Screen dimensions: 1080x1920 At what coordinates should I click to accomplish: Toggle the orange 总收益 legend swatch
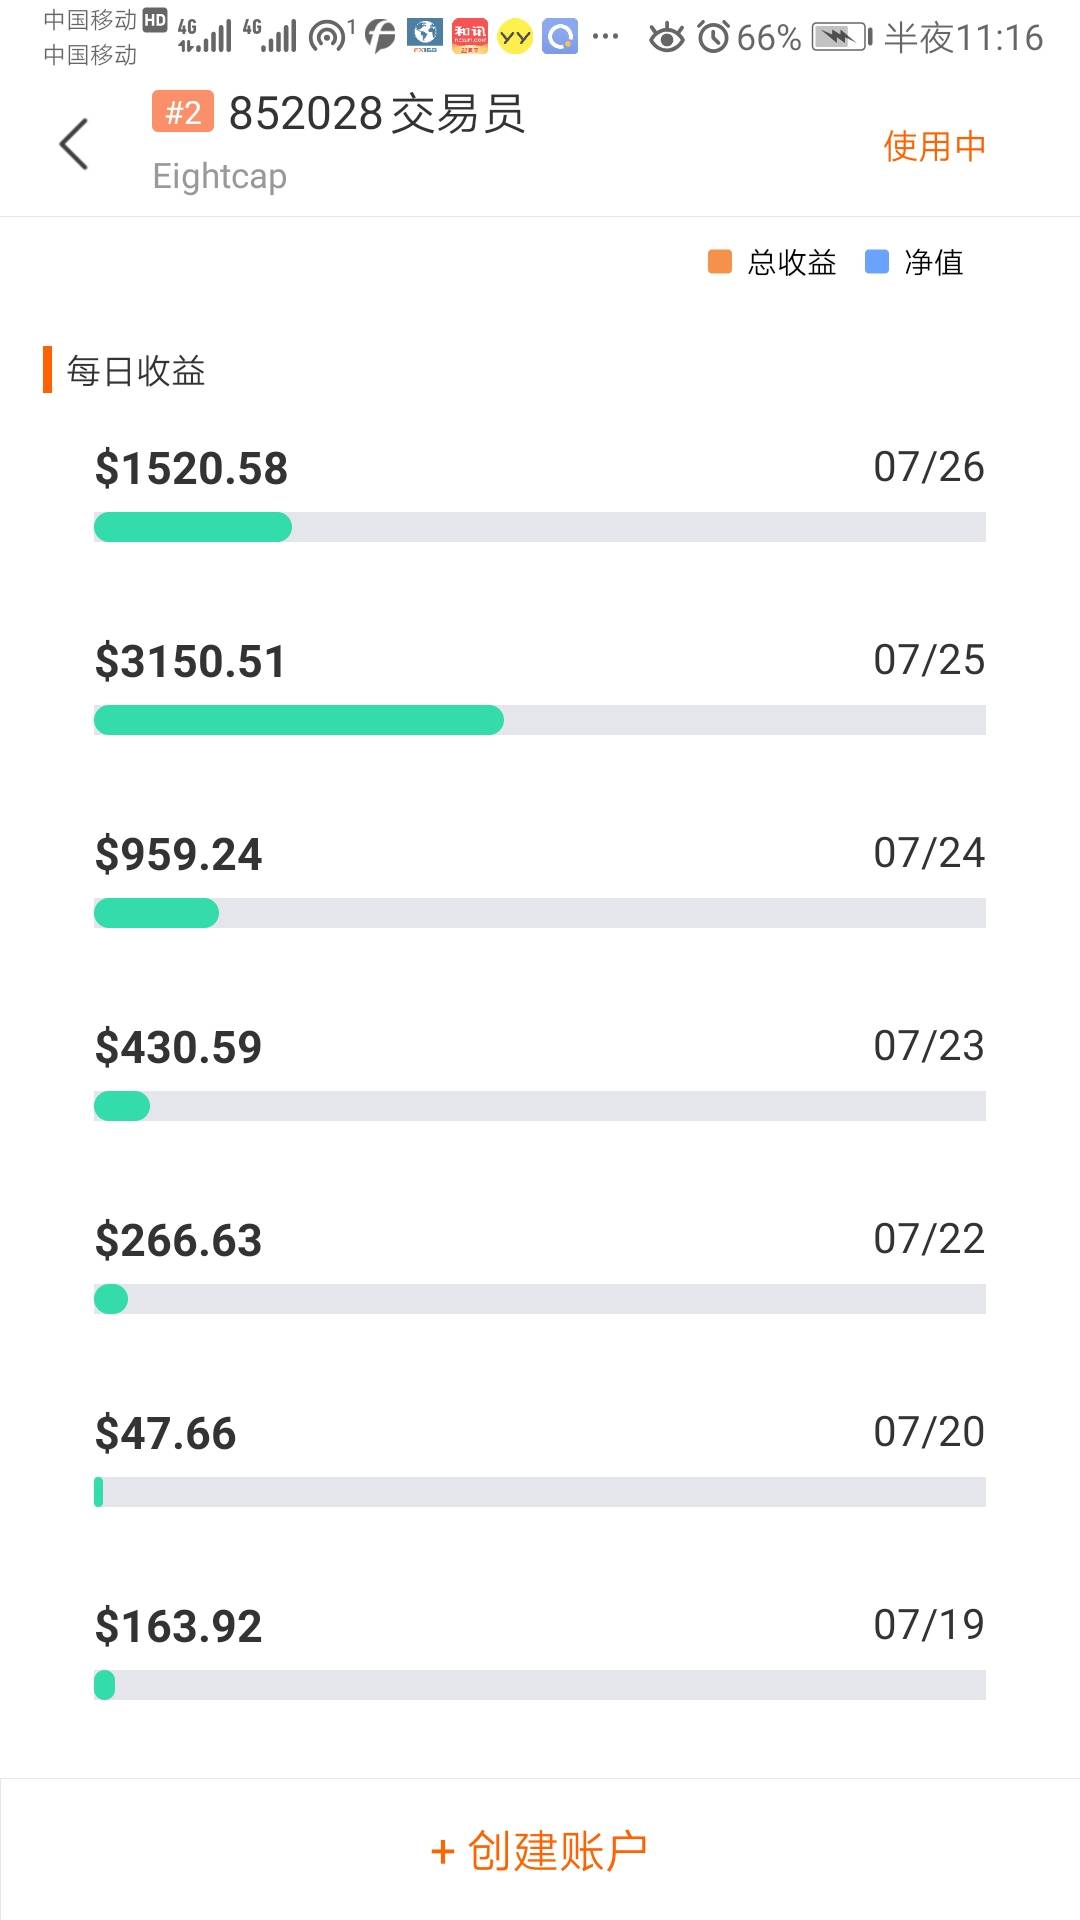720,262
